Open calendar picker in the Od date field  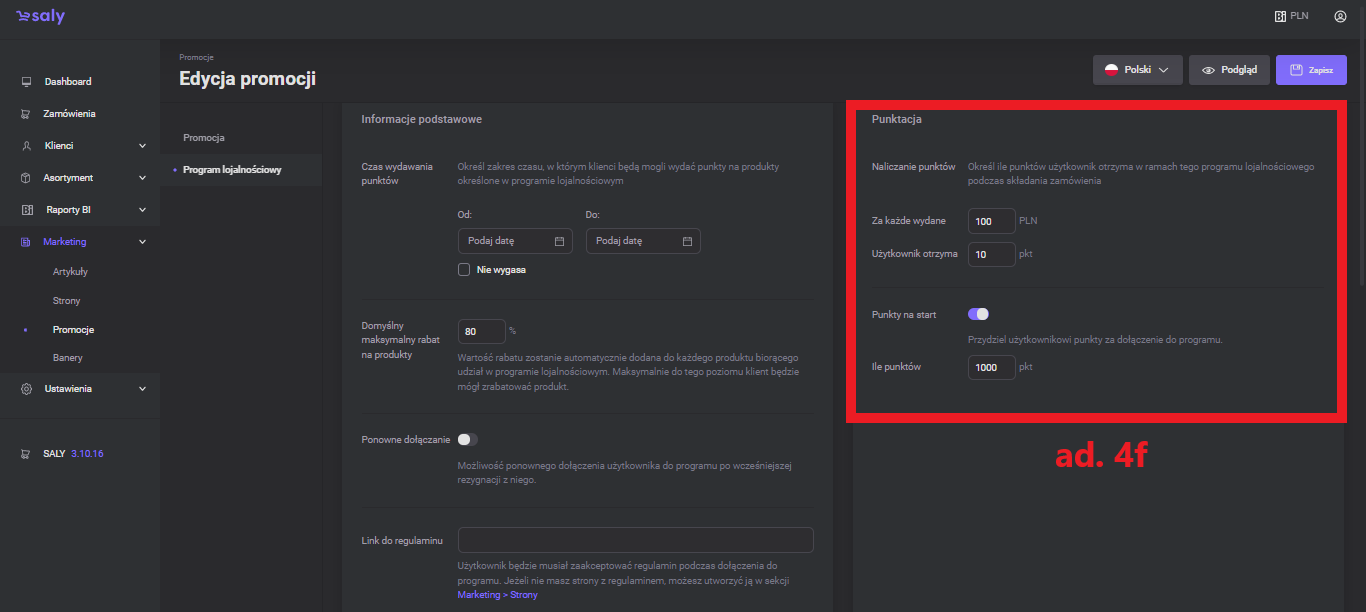[x=559, y=241]
